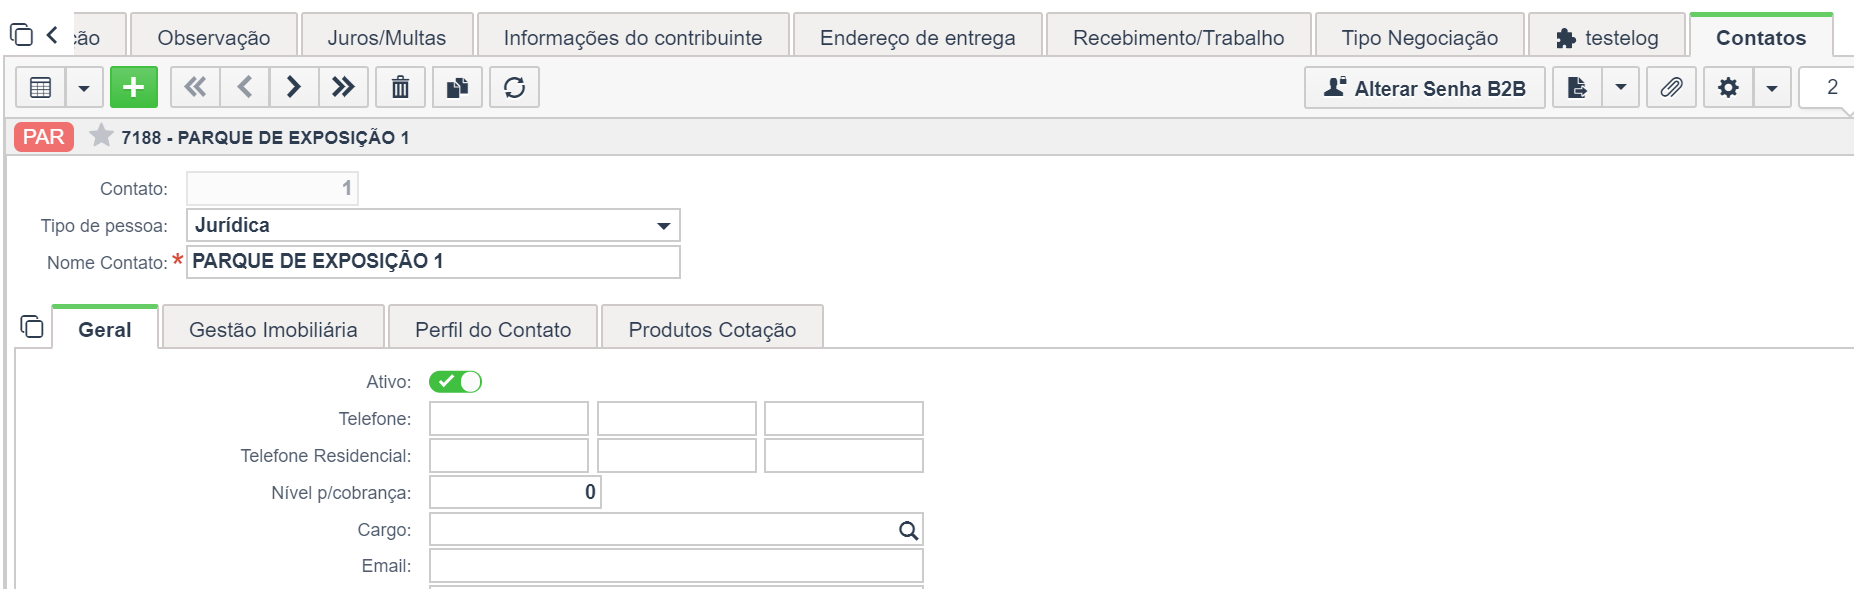
Task: Search Cargo with magnifier icon
Action: point(908,530)
